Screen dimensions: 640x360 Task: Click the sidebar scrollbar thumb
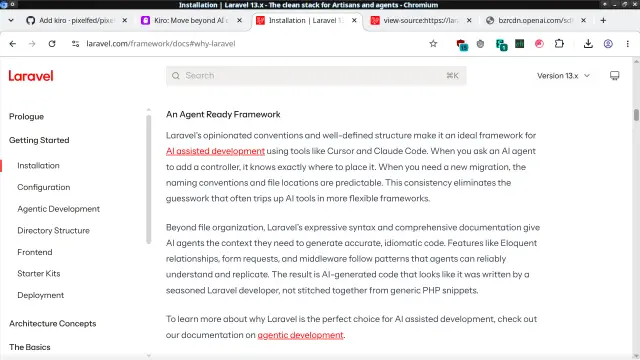pos(149,180)
